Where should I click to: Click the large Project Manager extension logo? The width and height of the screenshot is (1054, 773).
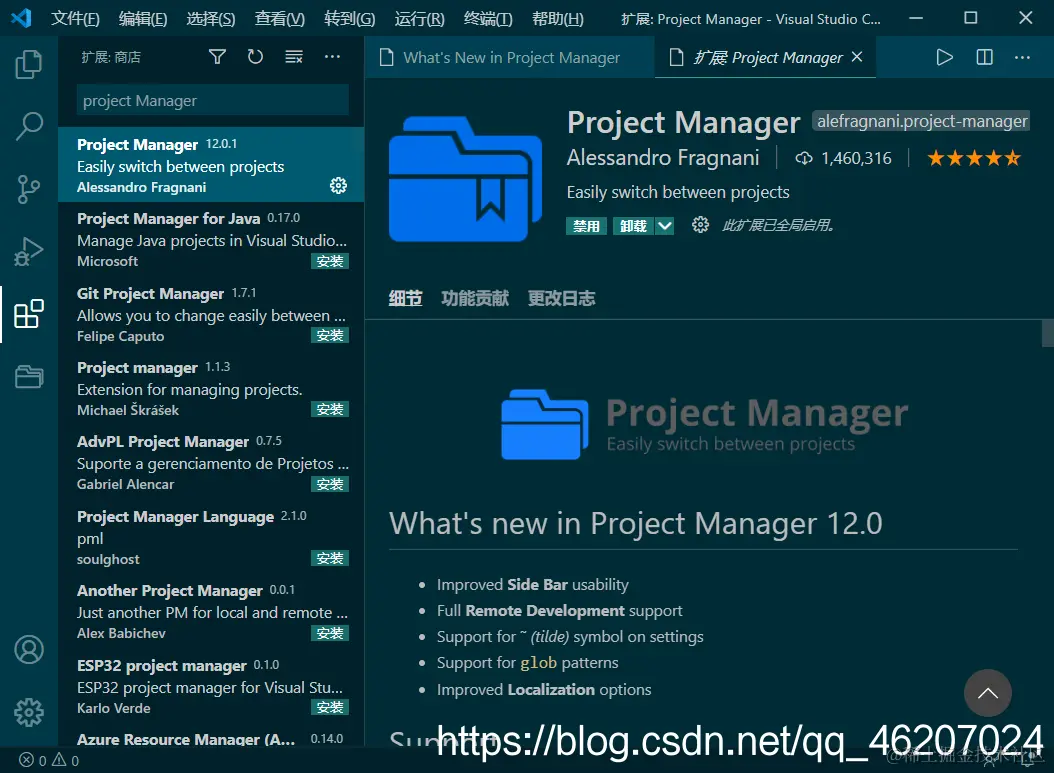coord(465,179)
